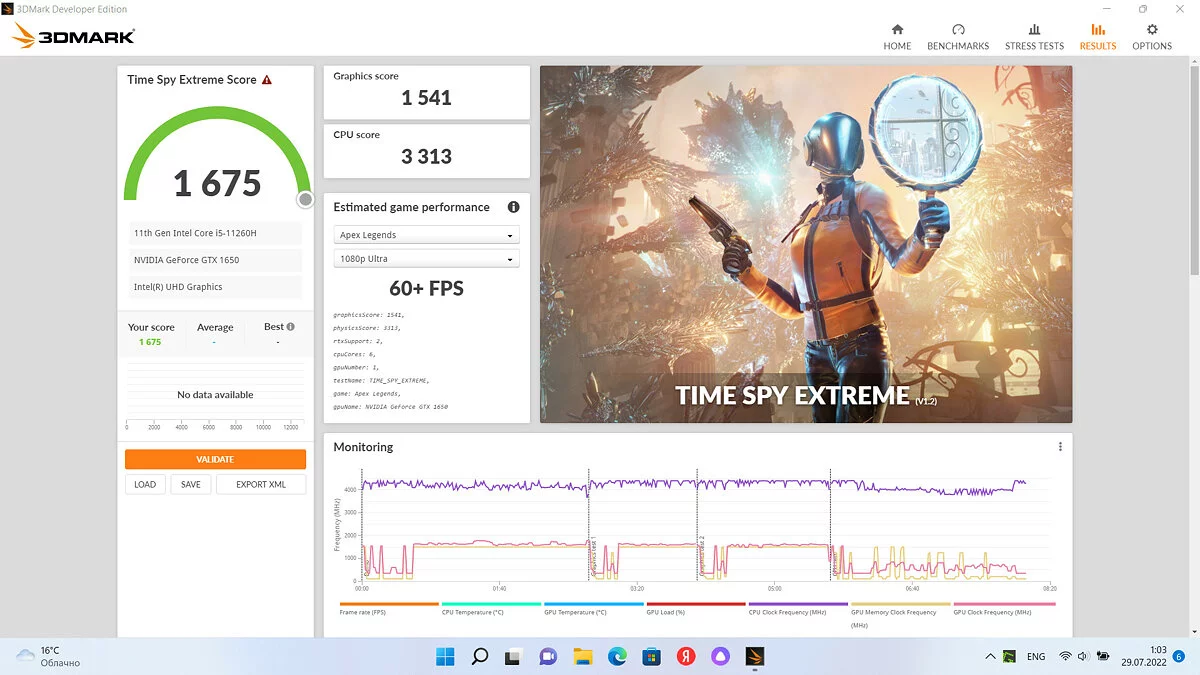
Task: Expand the 1080p Ultra preset dropdown
Action: [x=426, y=259]
